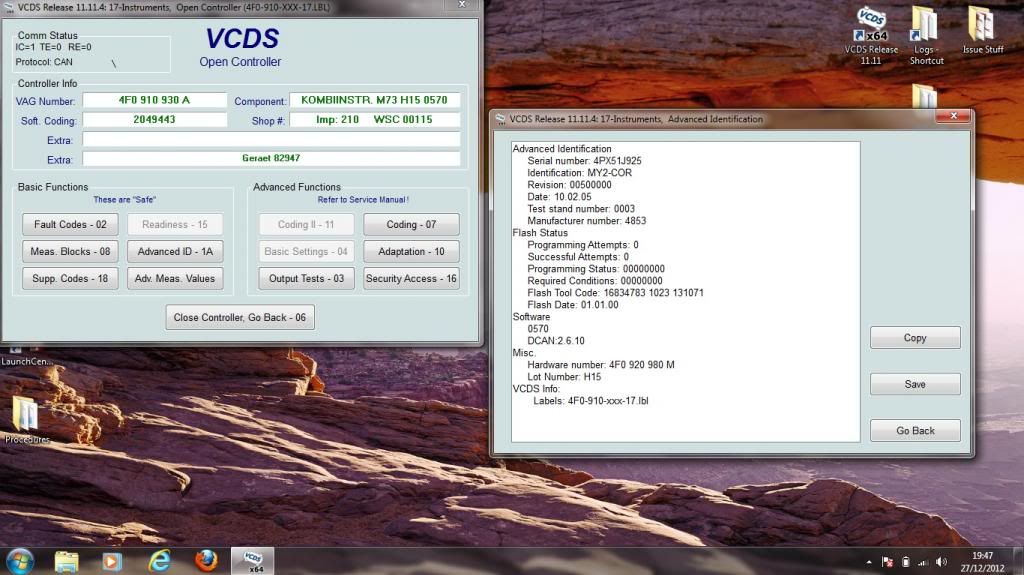Open Coding - 07 function
Viewport: 1024px width, 575px height.
(411, 224)
